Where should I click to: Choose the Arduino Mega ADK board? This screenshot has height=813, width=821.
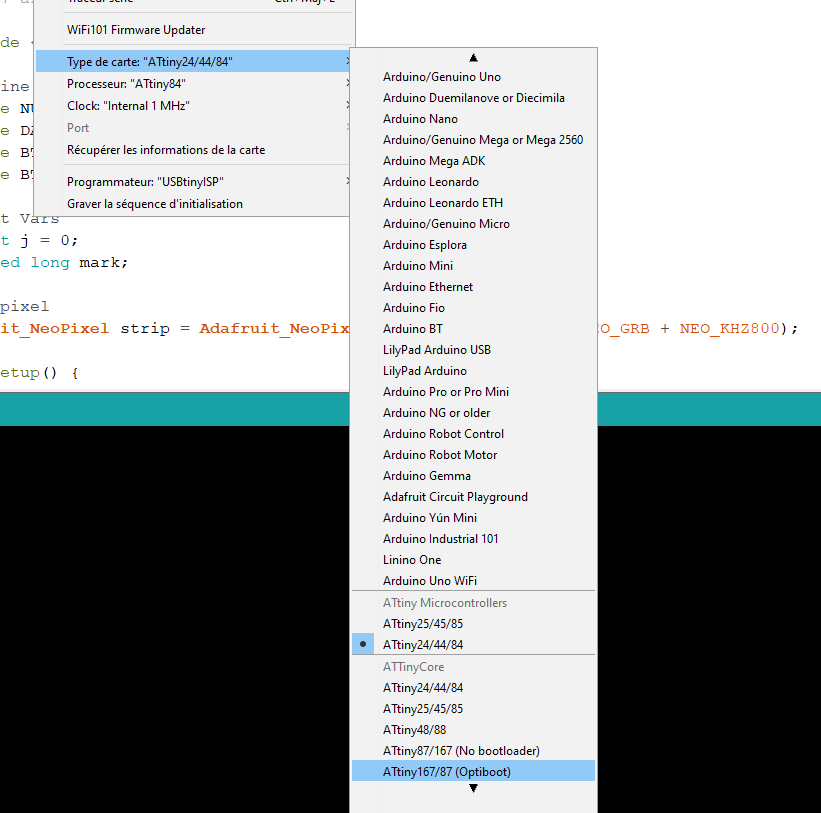473,161
